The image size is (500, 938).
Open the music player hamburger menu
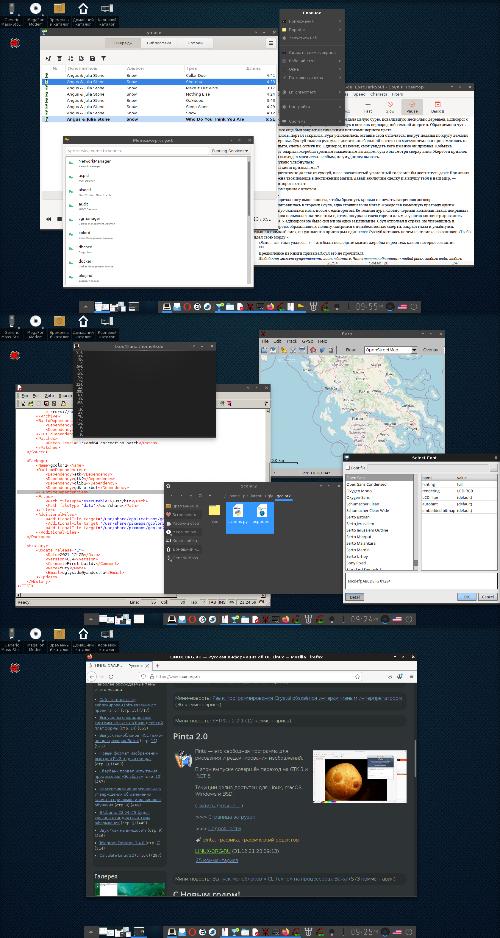[270, 44]
